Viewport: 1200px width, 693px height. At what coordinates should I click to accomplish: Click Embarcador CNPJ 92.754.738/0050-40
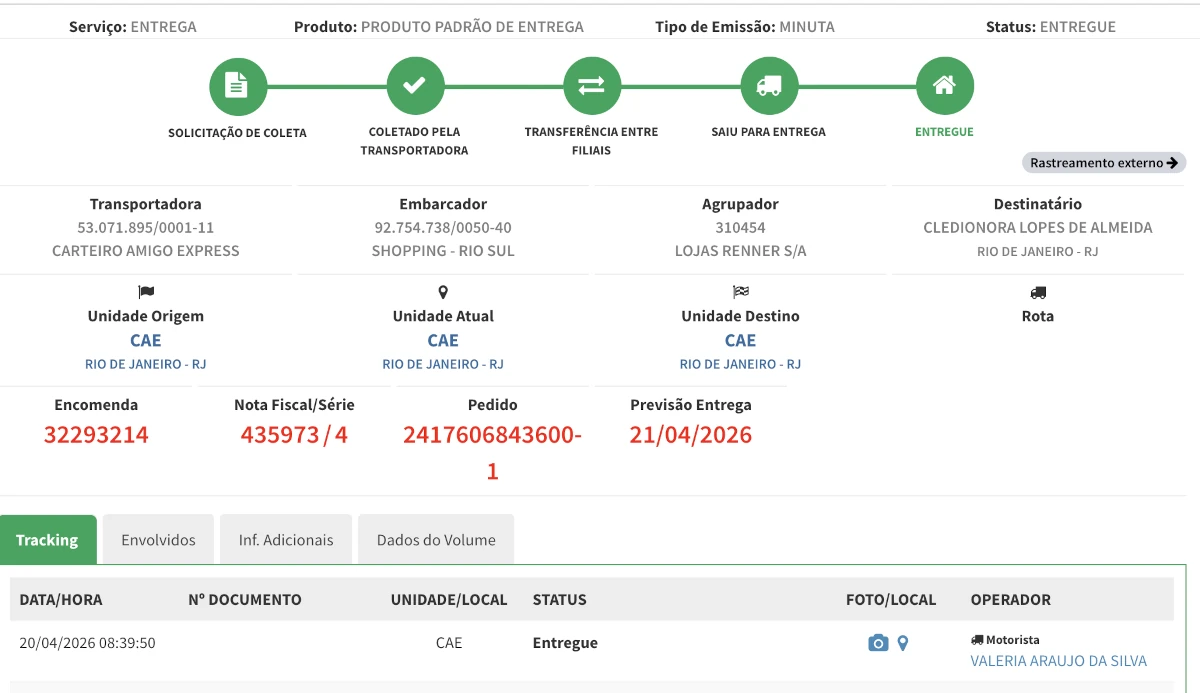coord(443,228)
